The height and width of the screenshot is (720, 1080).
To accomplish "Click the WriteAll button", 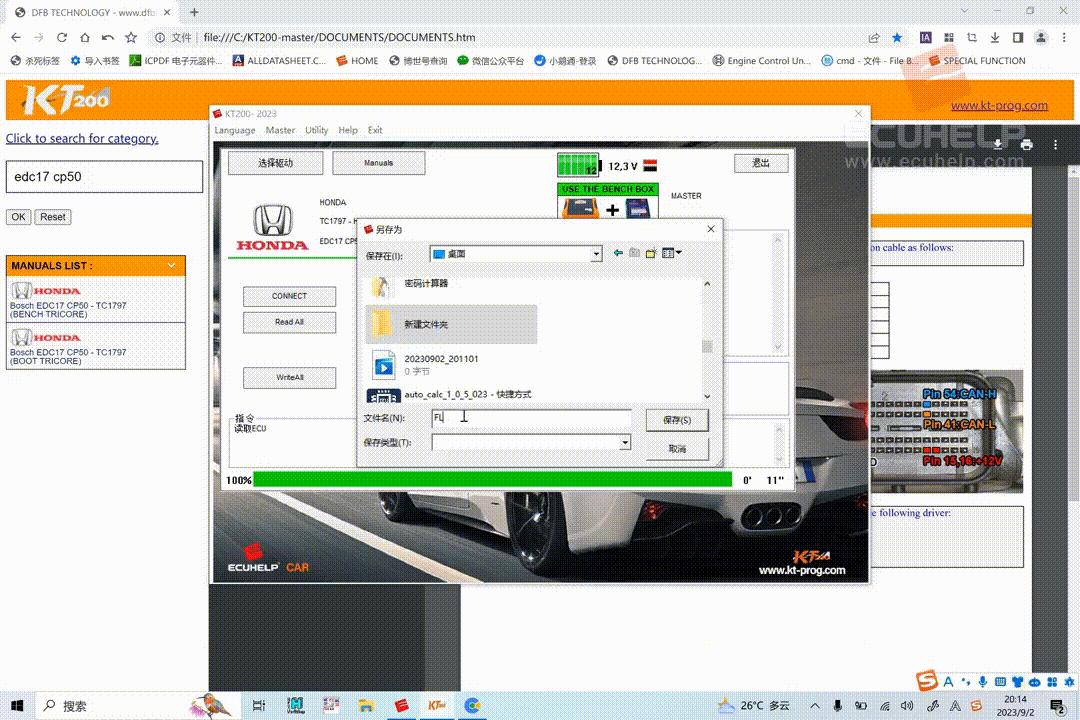I will coord(289,378).
